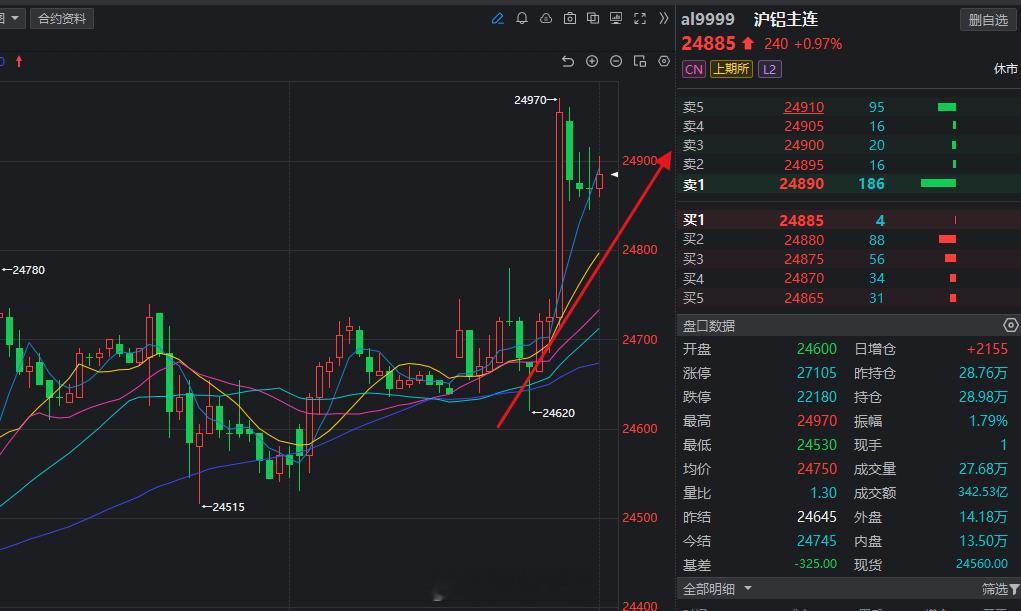Click 成交量 value 27.68万

(983, 469)
